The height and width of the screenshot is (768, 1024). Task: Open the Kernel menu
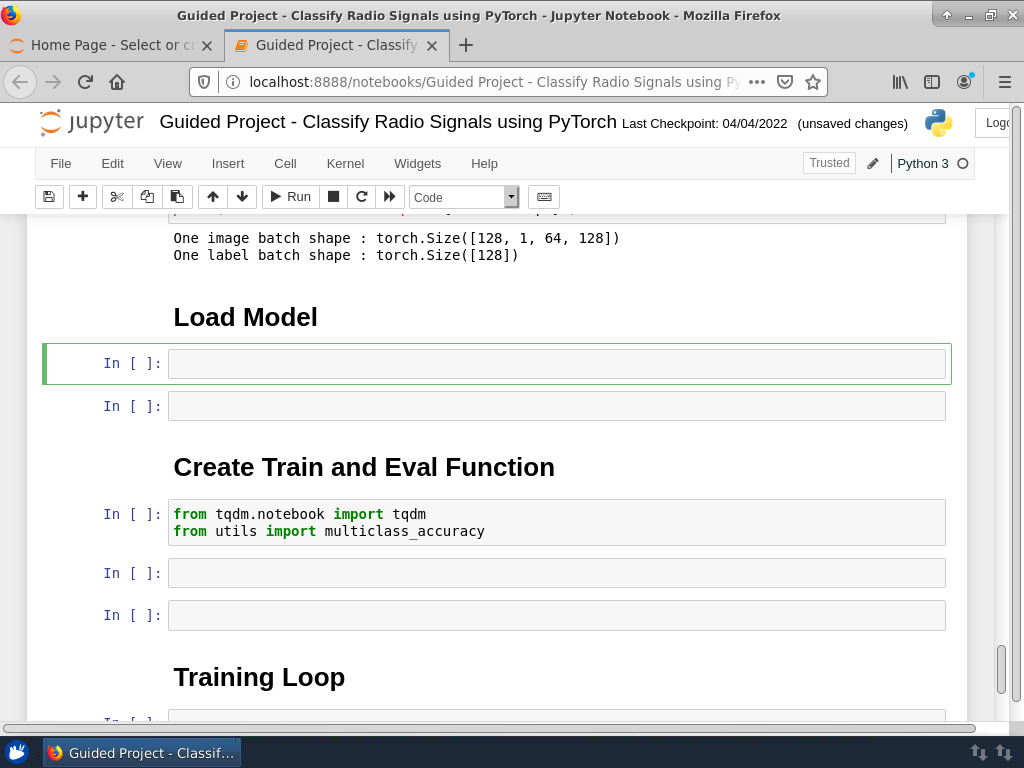pos(345,164)
